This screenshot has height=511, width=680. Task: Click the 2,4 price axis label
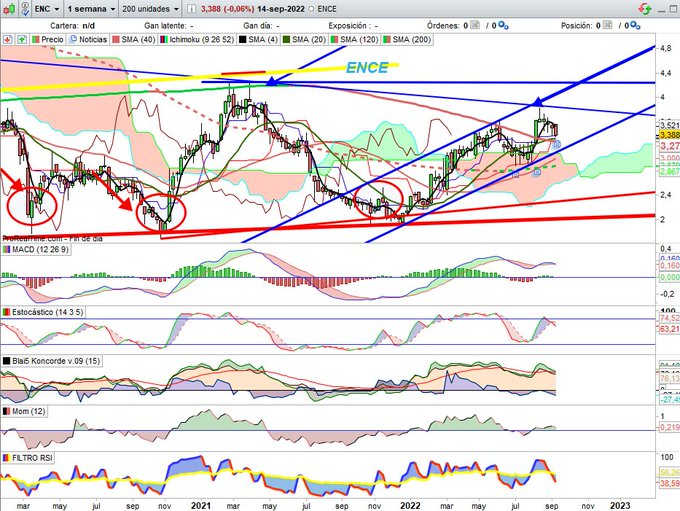[666, 195]
